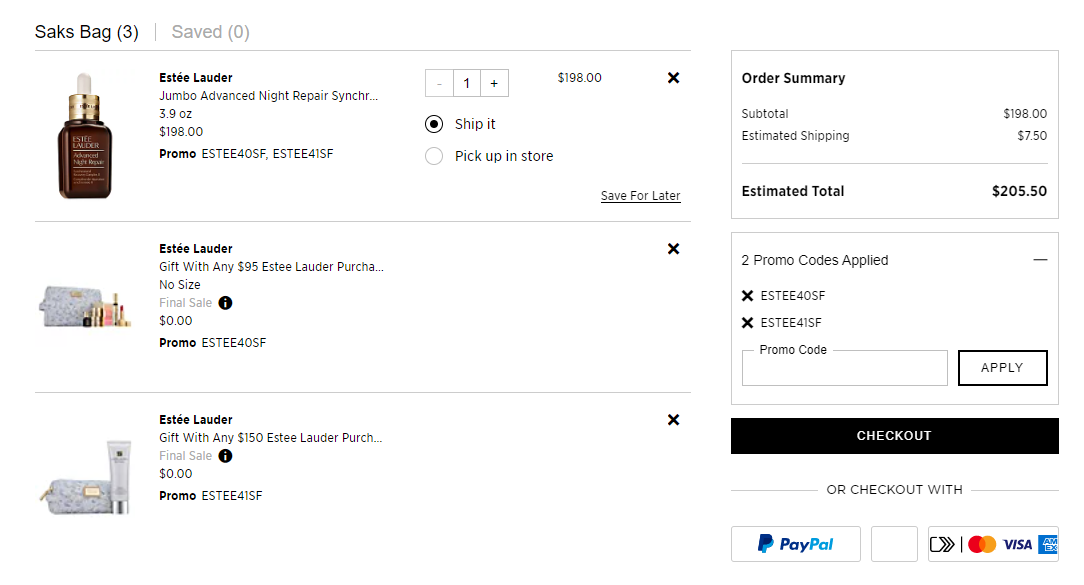This screenshot has width=1084, height=585.
Task: Proceed with the CHECKOUT button
Action: pyautogui.click(x=895, y=436)
